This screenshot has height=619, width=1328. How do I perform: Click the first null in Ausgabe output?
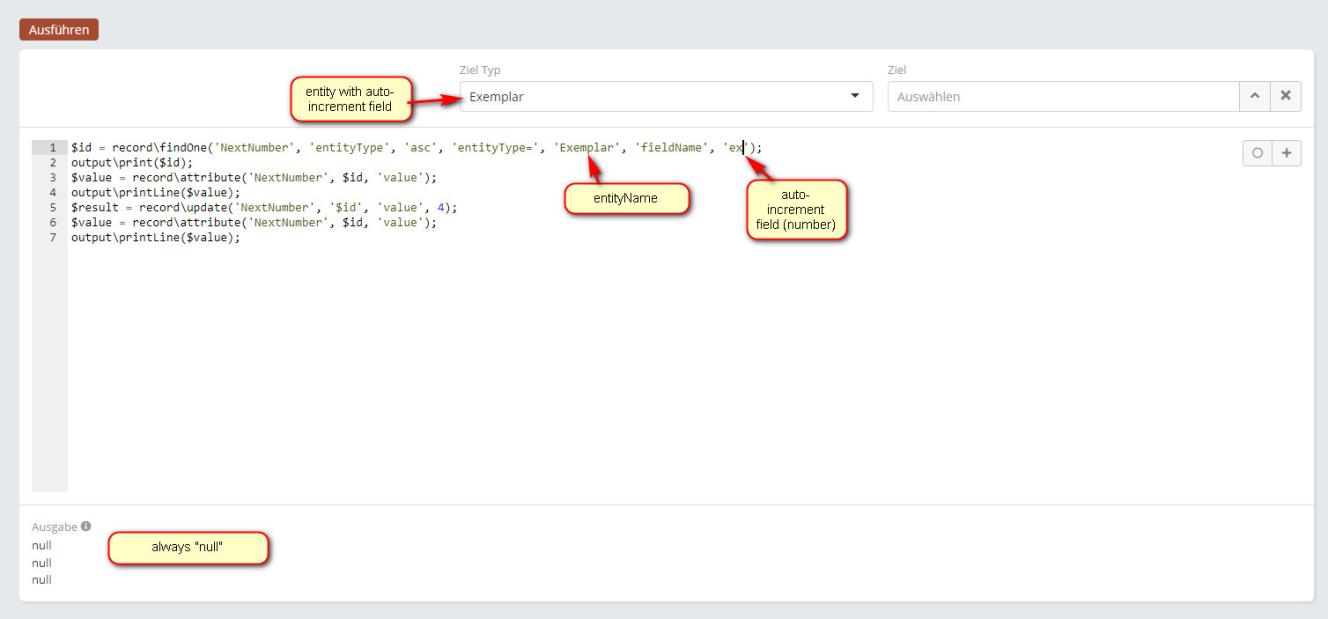42,546
